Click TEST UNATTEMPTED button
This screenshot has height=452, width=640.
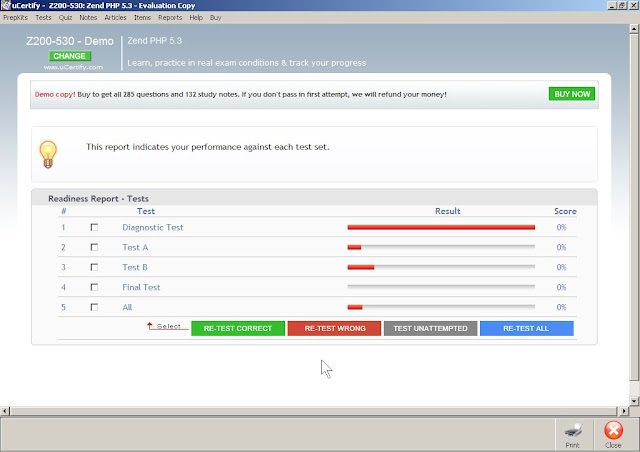pyautogui.click(x=430, y=328)
